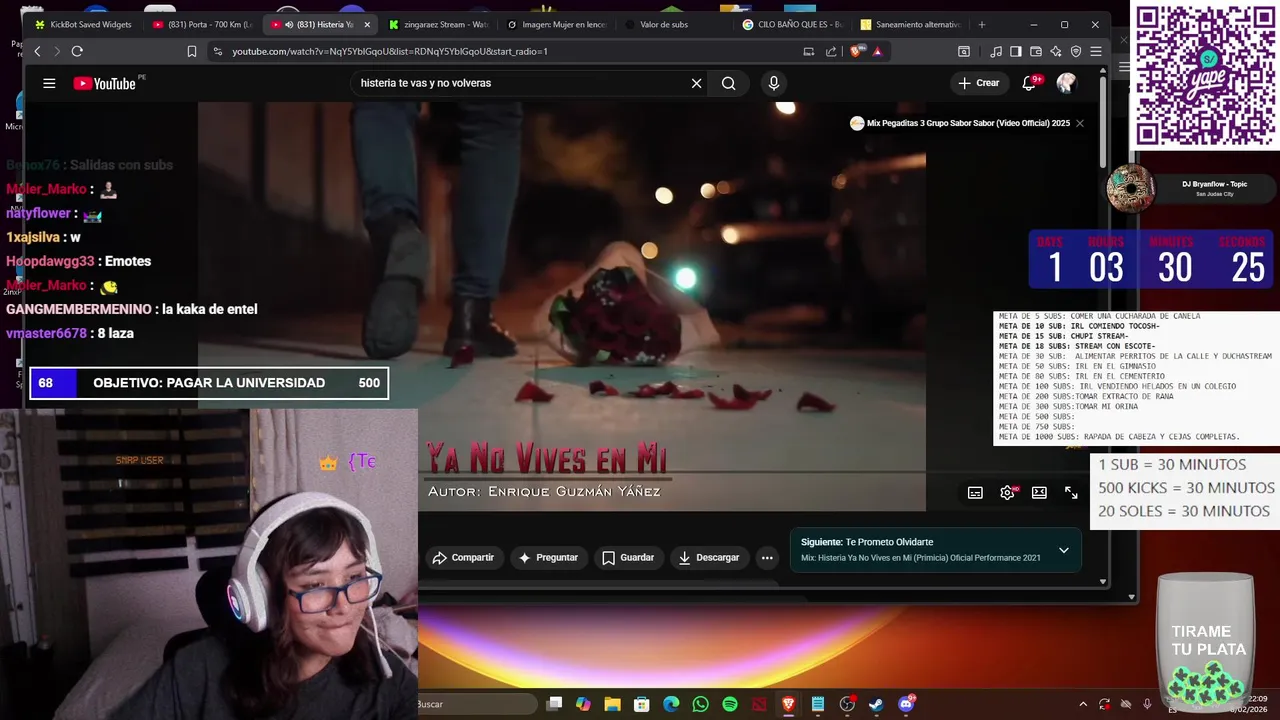Enter fullscreen on the video player

click(1071, 492)
